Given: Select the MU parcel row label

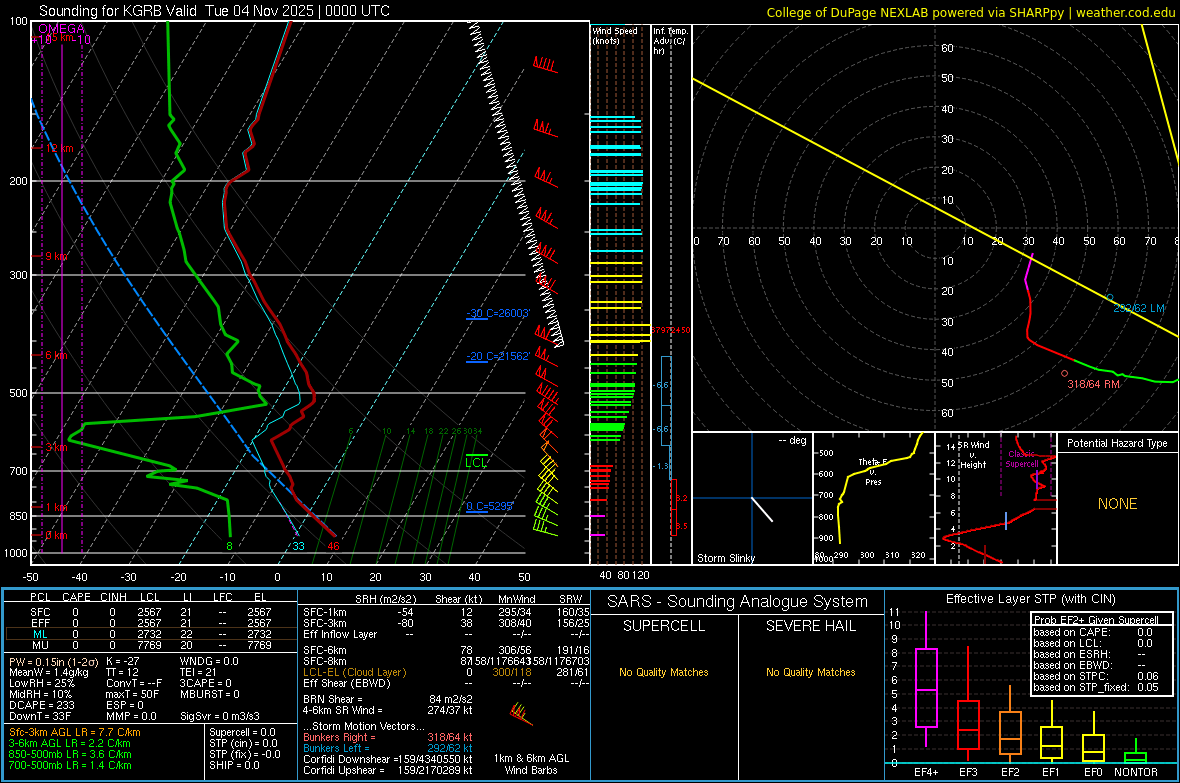Looking at the screenshot, I should pos(40,645).
